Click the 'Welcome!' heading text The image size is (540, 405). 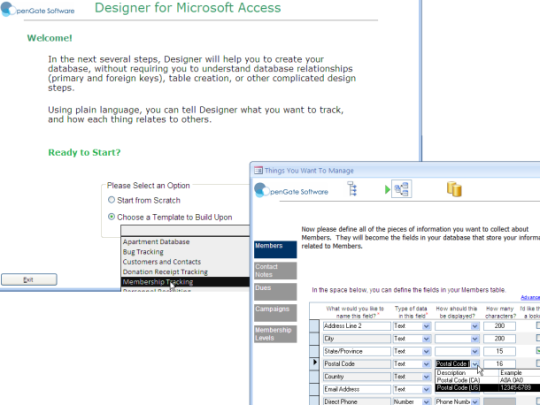(x=50, y=38)
